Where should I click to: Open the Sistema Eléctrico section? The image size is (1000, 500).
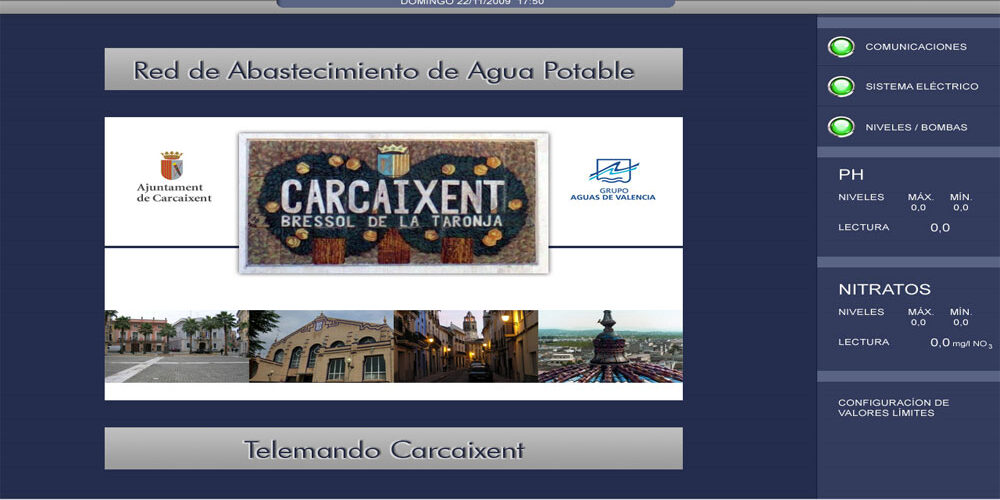click(x=921, y=87)
